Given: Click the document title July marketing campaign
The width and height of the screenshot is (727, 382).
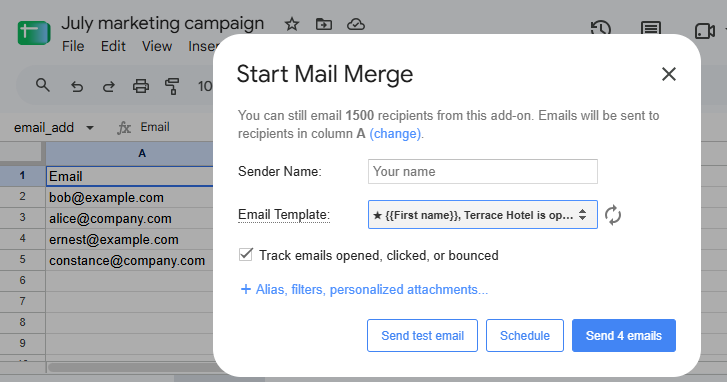Looking at the screenshot, I should tap(163, 23).
